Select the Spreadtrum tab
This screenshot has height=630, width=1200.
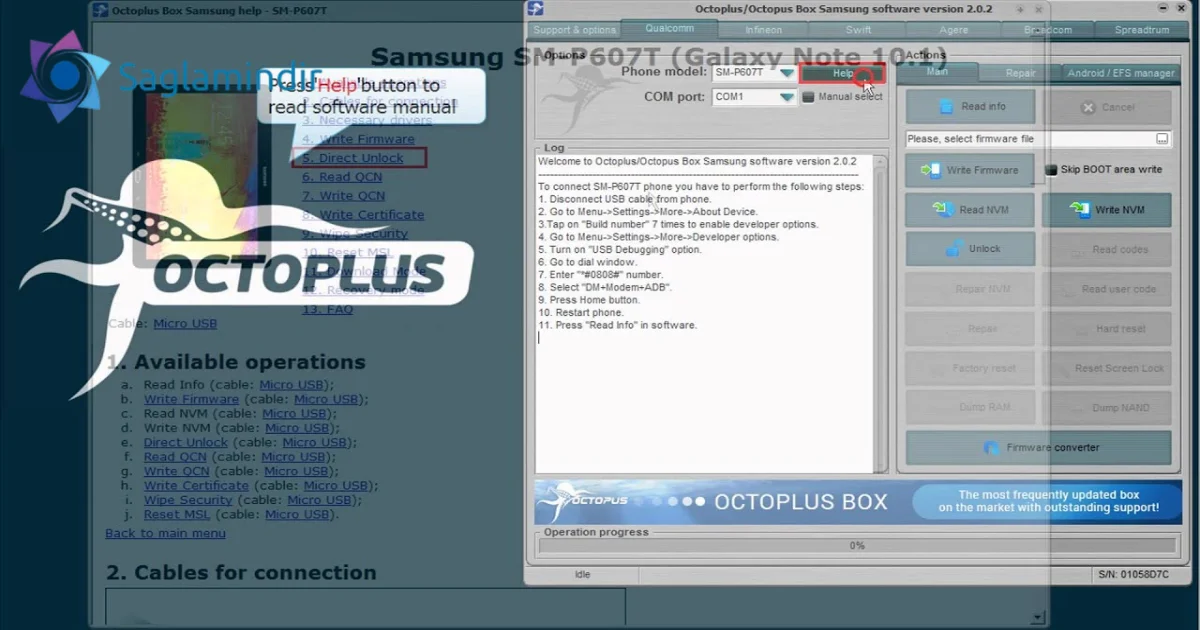[1142, 30]
